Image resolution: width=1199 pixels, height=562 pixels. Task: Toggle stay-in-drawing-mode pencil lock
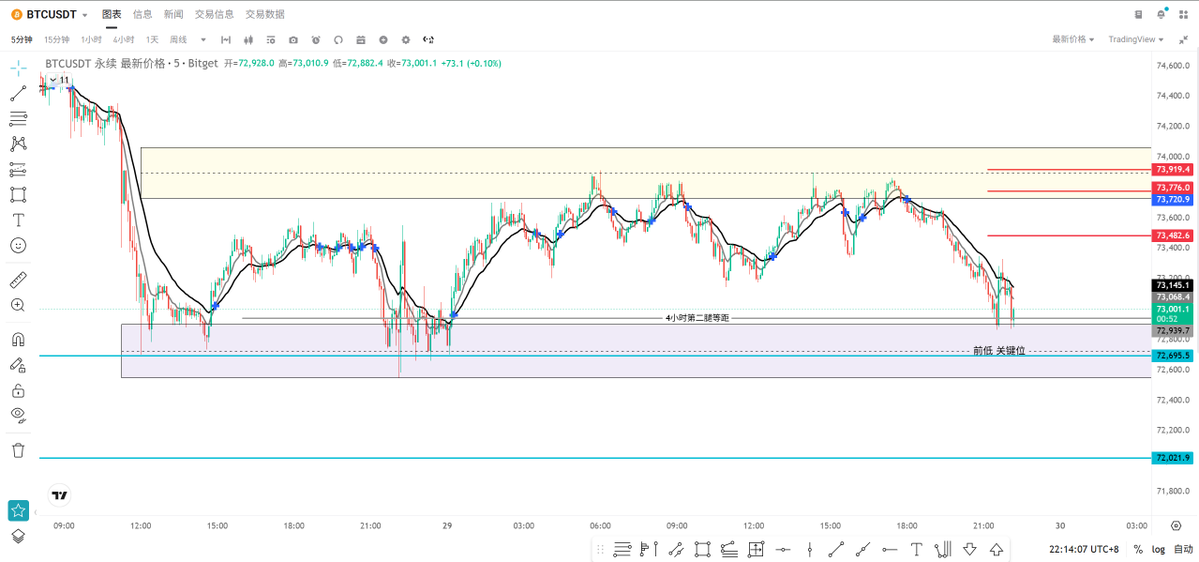point(18,365)
